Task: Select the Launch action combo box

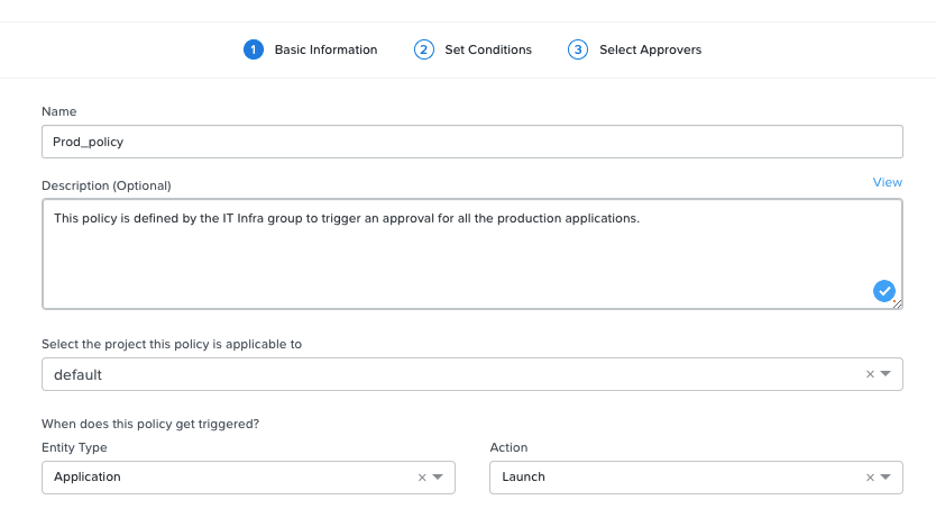Action: 696,477
